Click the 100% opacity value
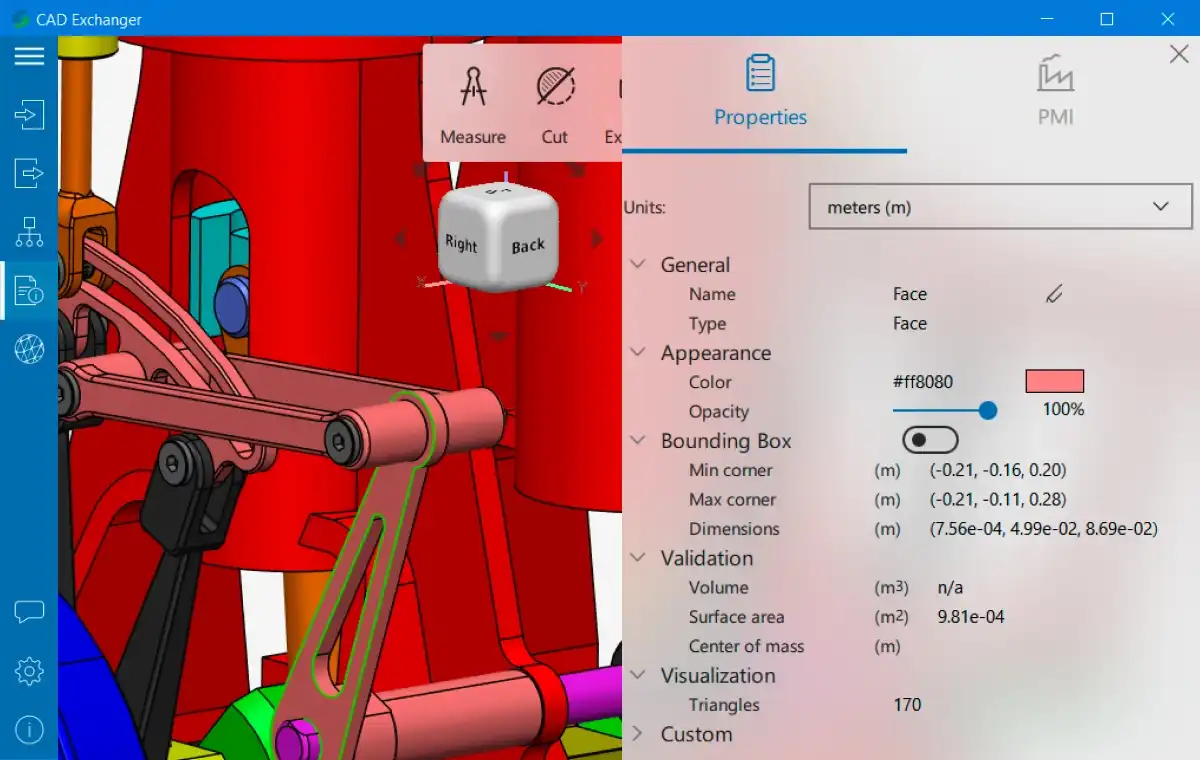The height and width of the screenshot is (760, 1200). (x=1063, y=409)
